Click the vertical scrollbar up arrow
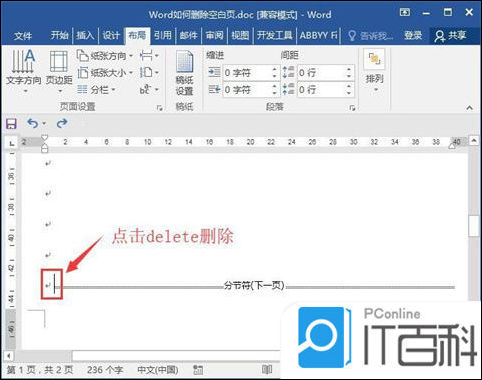This screenshot has height=380, width=482. pos(474,141)
